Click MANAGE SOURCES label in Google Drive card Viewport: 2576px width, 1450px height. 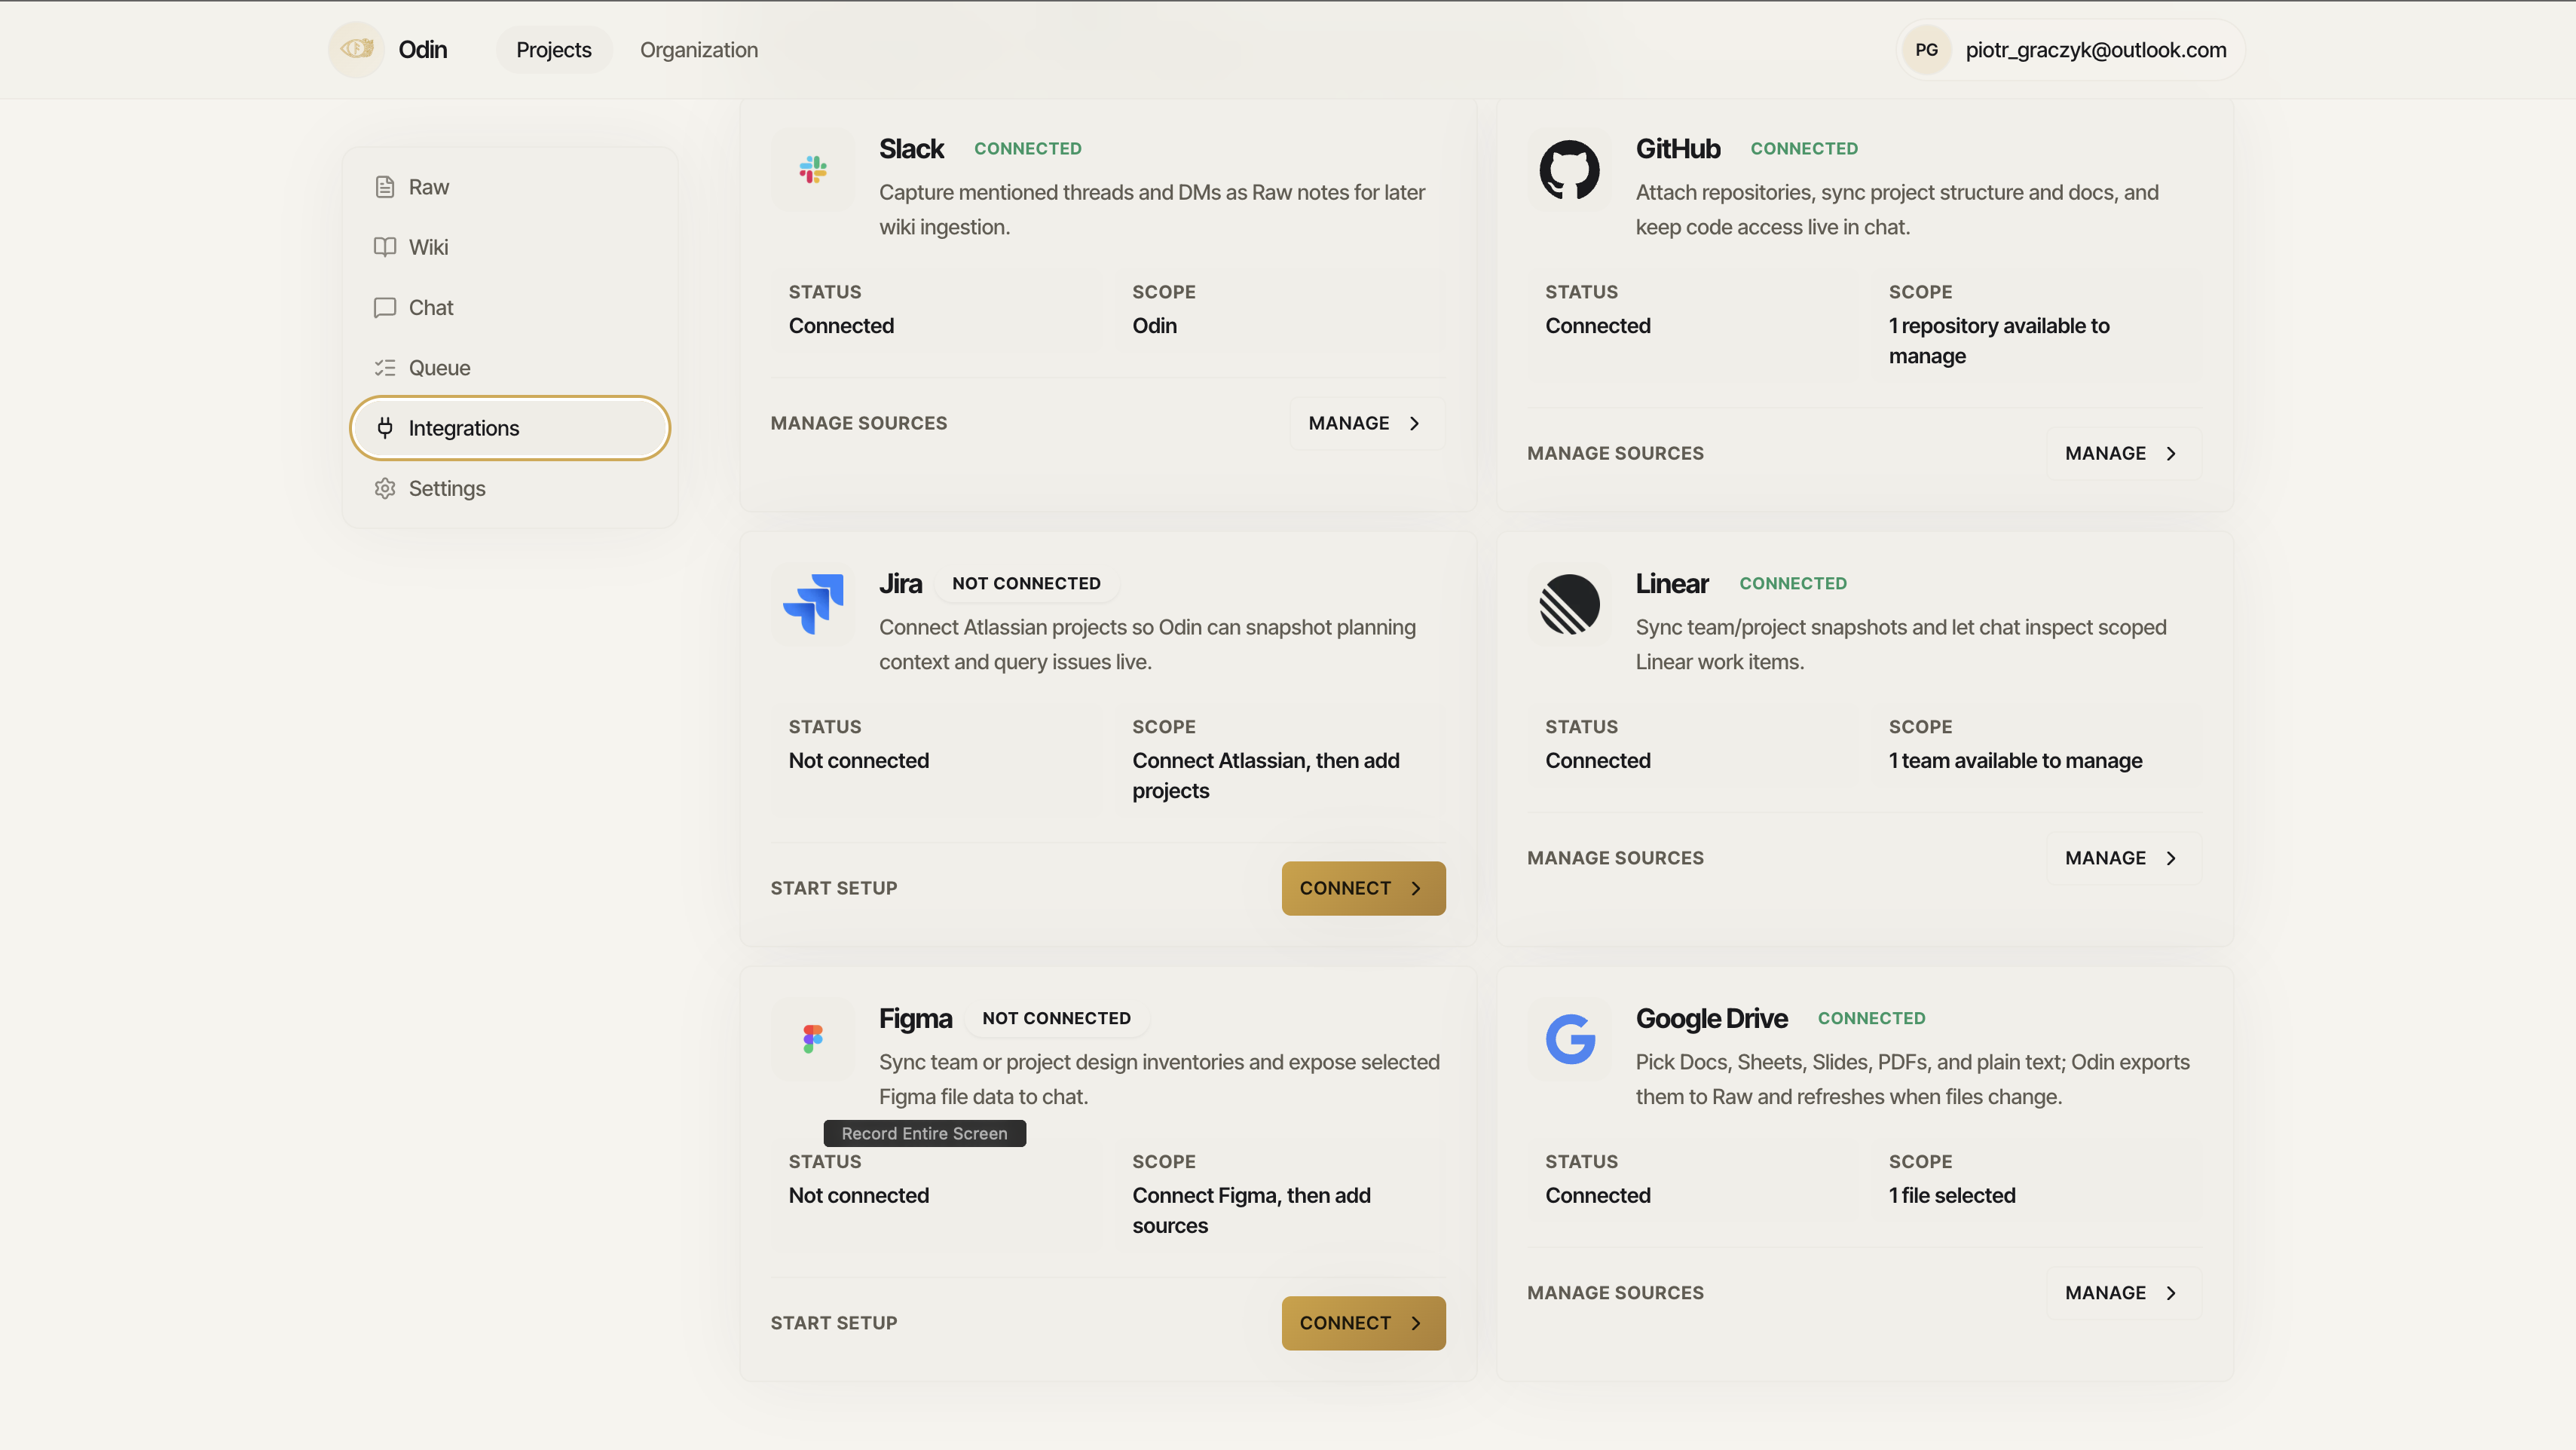[1615, 1293]
